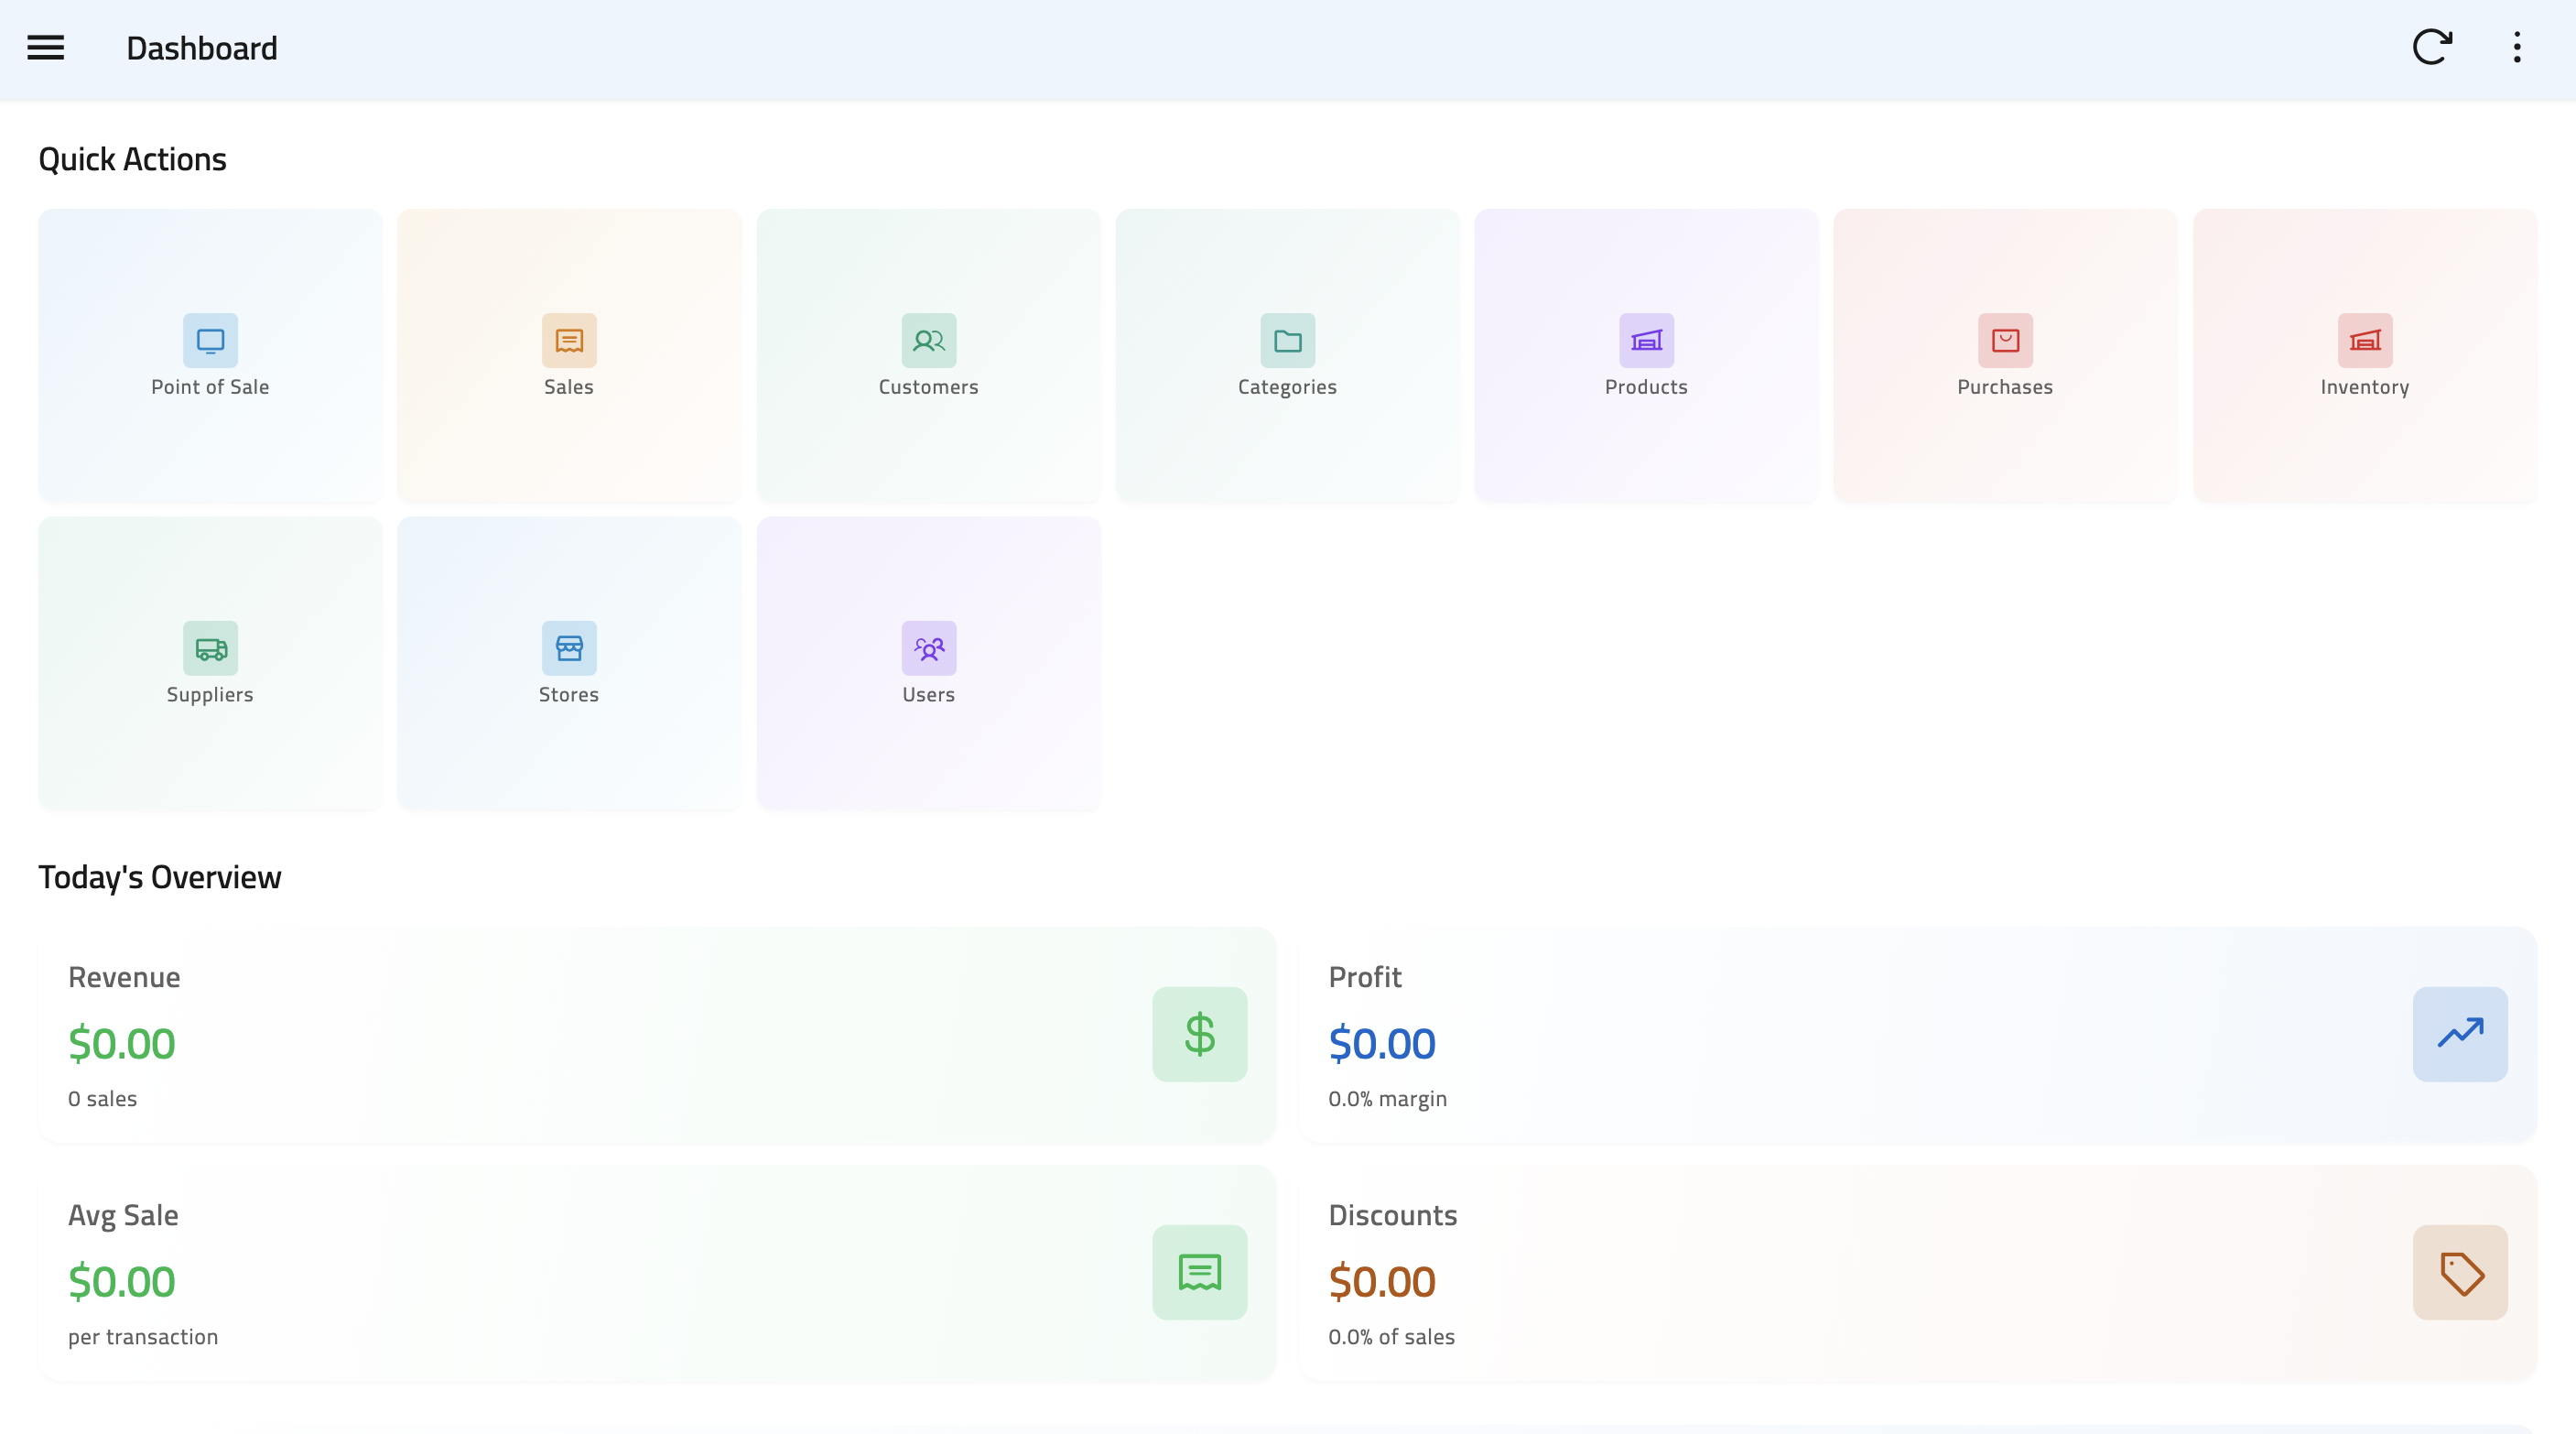Open the Stores storefront icon
The width and height of the screenshot is (2576, 1434).
pos(569,648)
